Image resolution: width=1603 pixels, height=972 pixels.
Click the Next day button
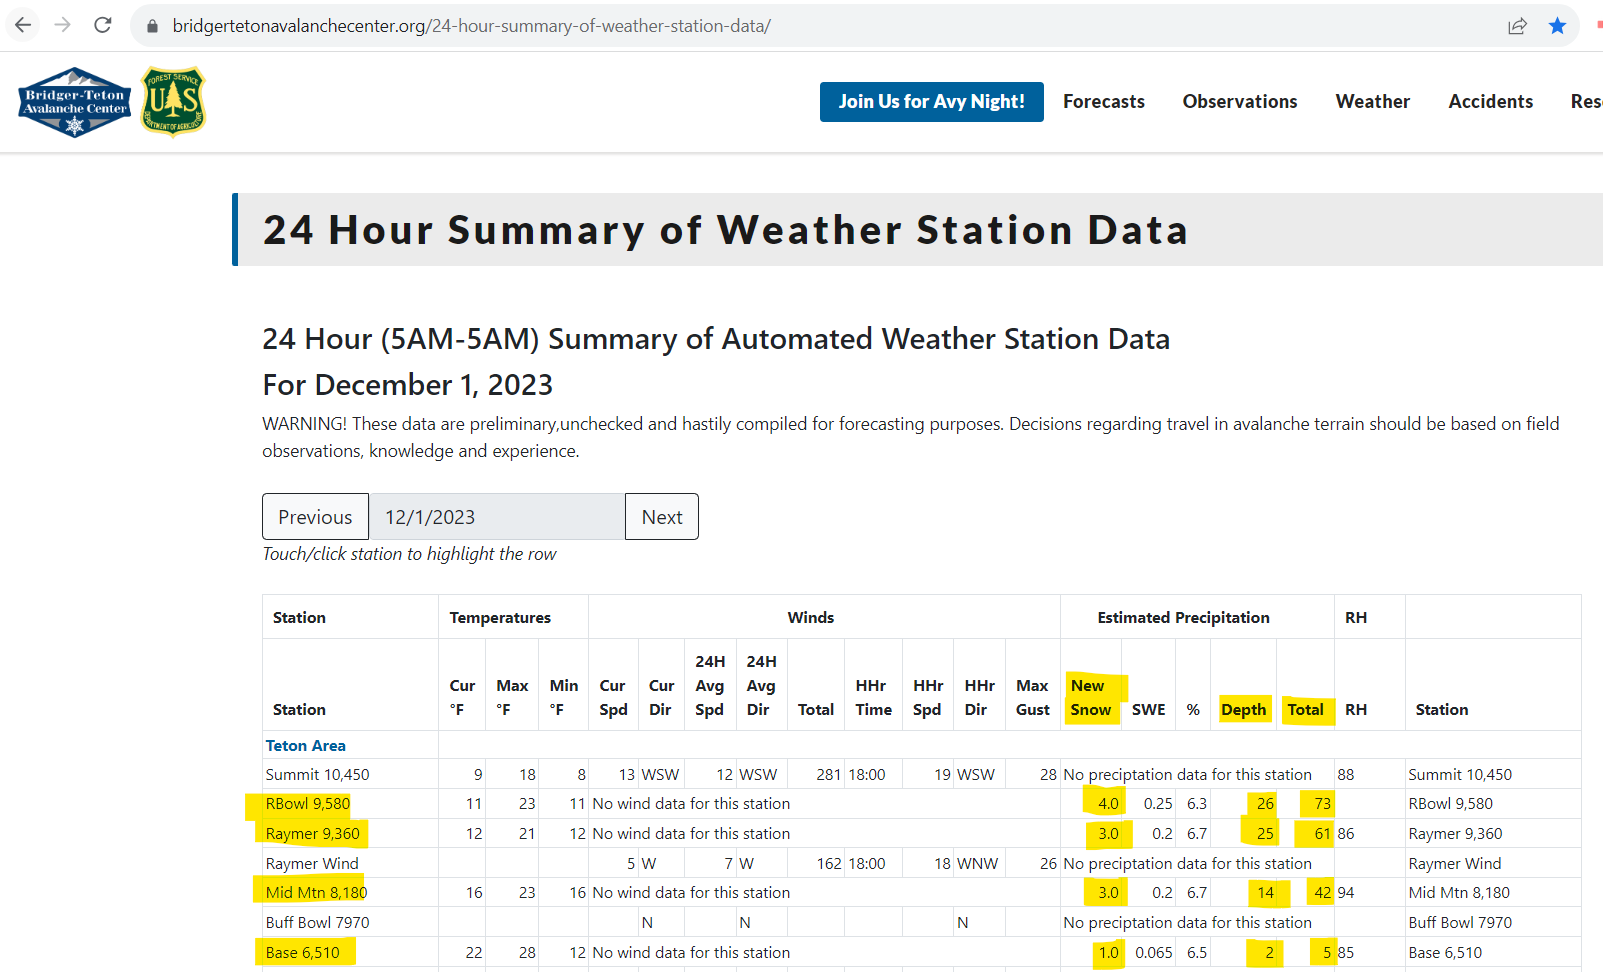662,517
